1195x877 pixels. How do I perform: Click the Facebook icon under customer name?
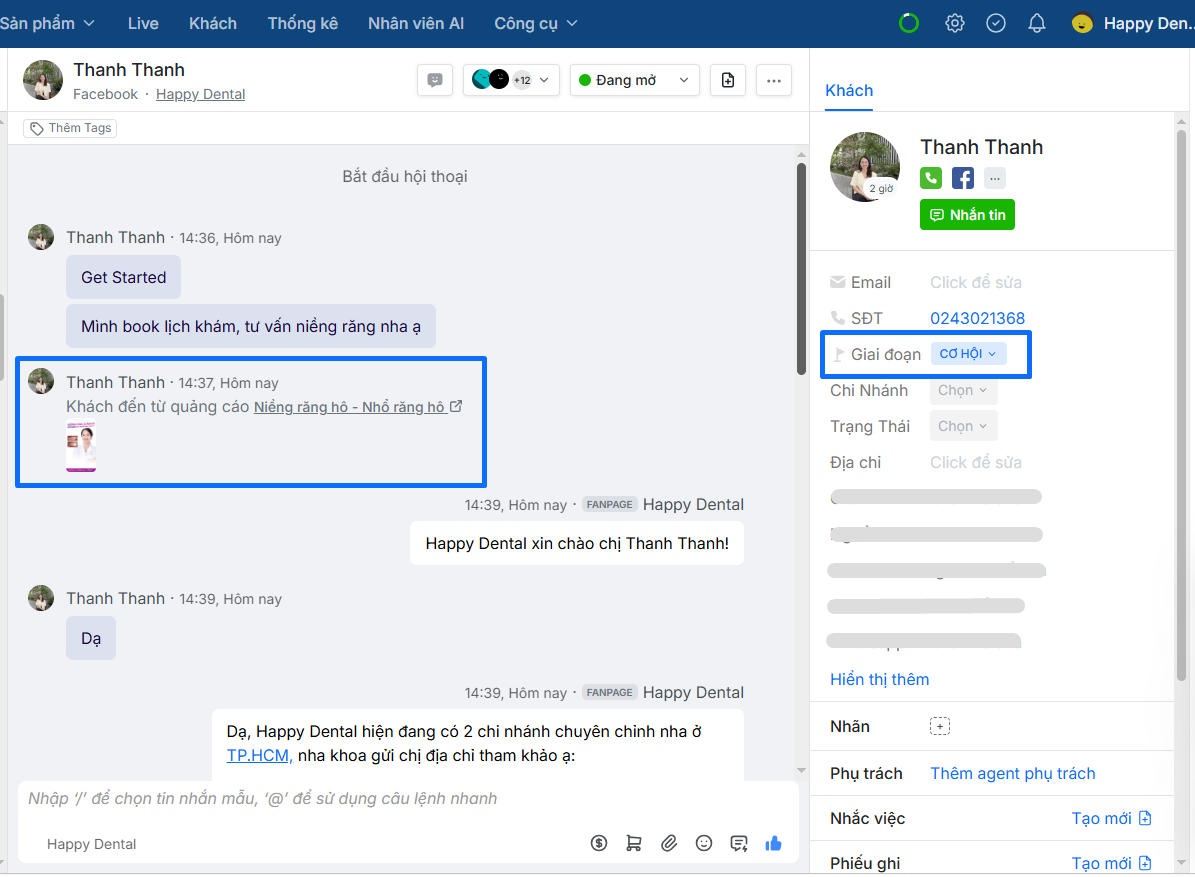[962, 178]
